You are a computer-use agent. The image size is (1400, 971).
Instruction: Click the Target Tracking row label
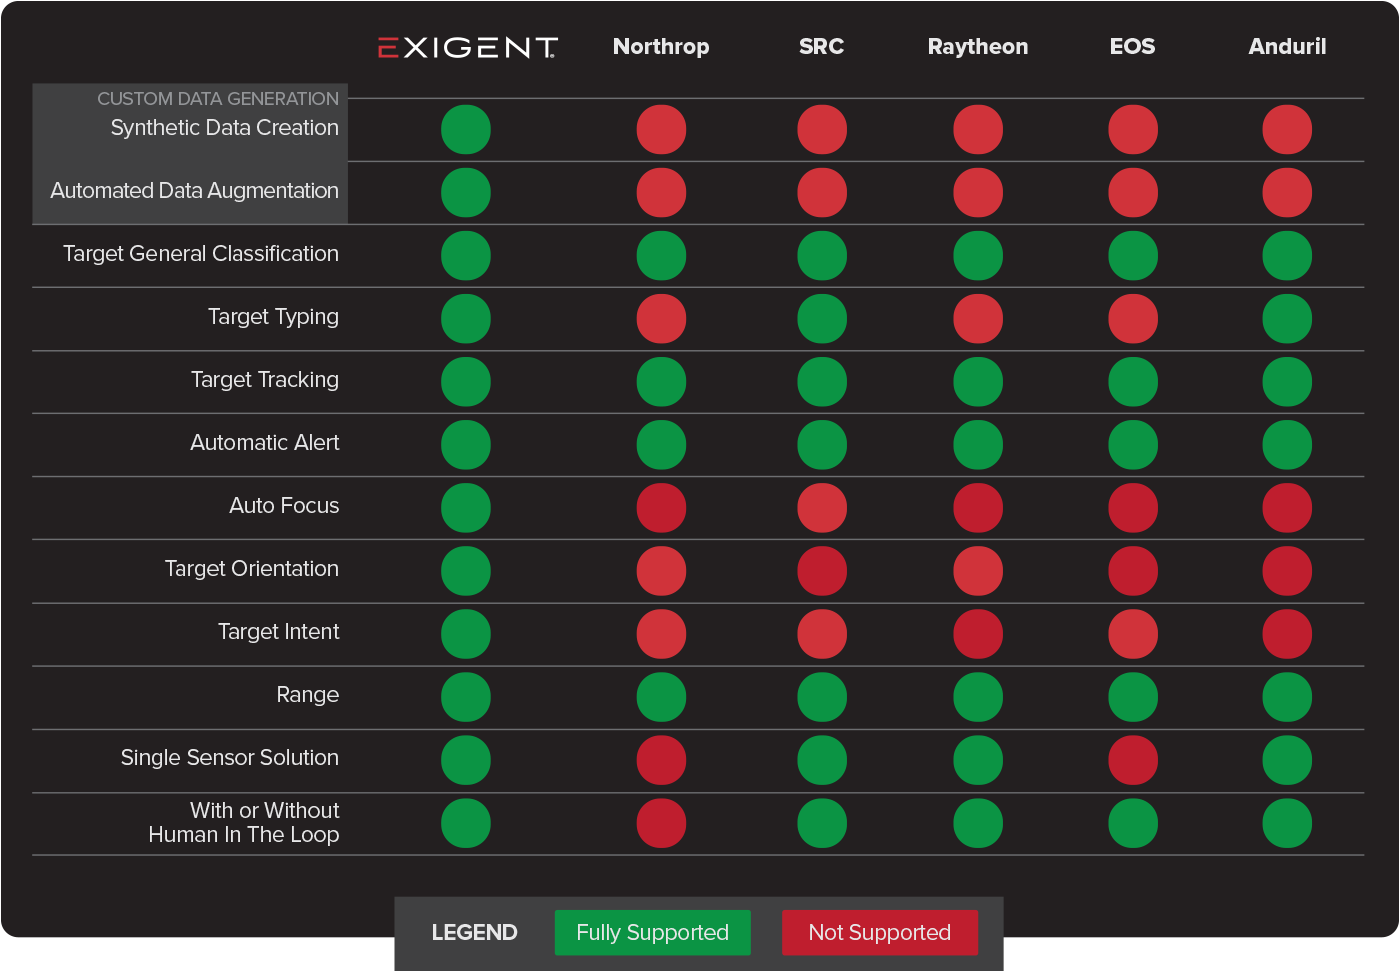[x=265, y=380]
